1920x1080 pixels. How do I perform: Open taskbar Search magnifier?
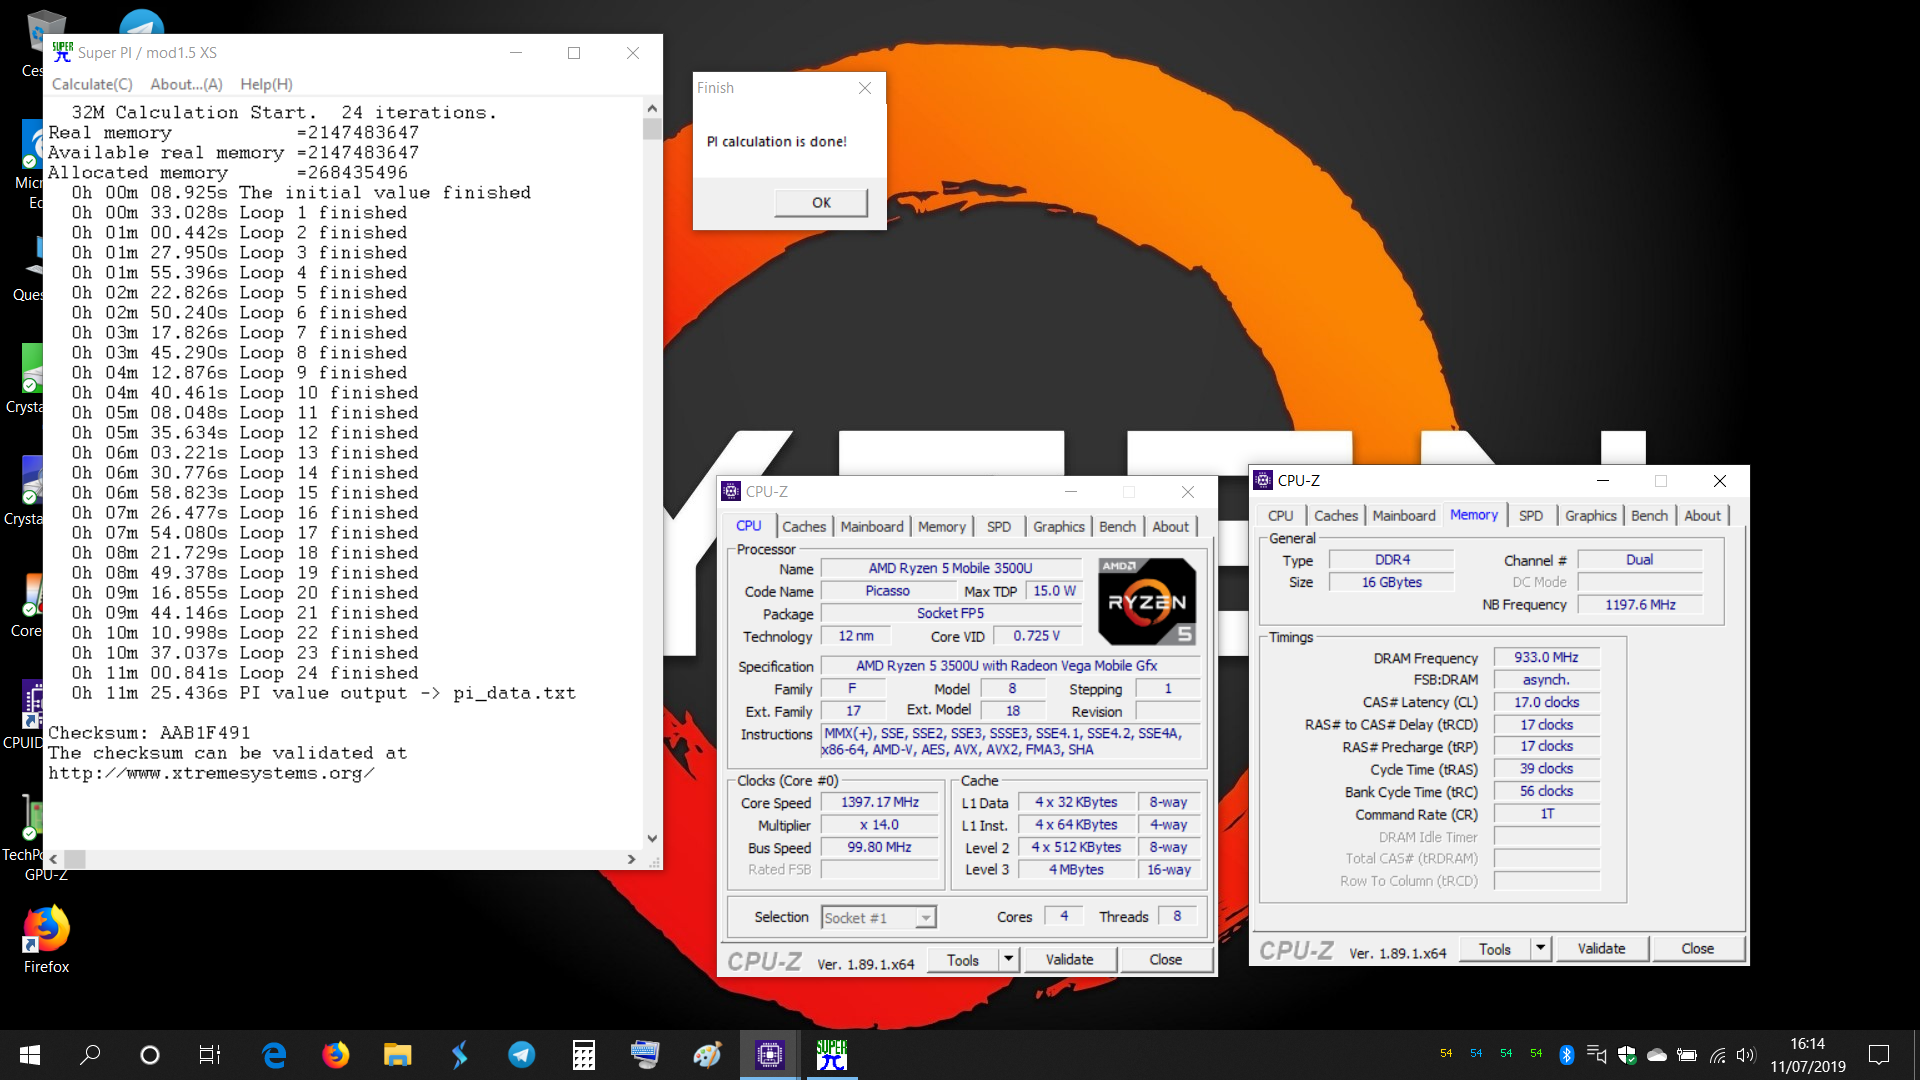90,1055
